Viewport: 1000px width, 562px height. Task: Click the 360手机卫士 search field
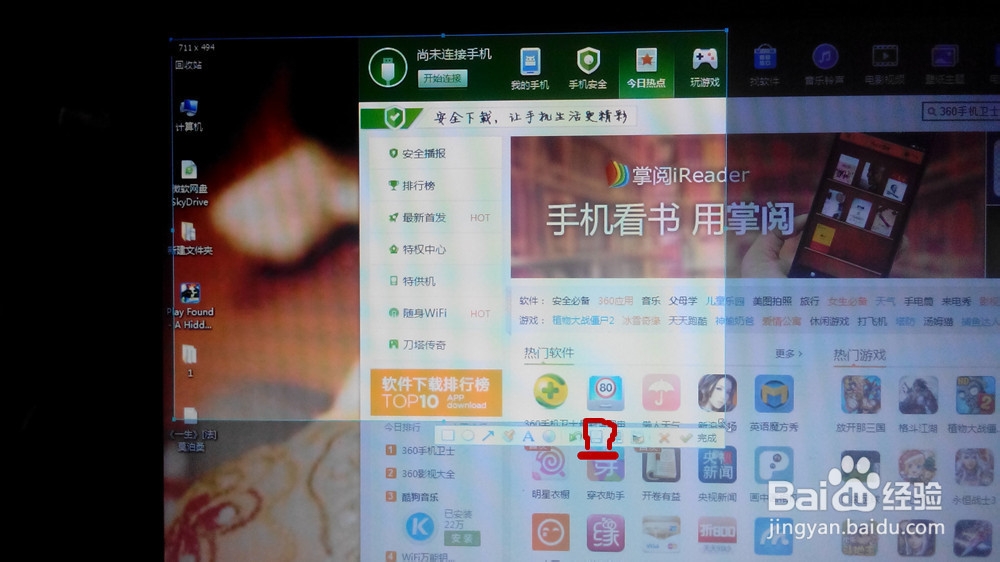(962, 112)
